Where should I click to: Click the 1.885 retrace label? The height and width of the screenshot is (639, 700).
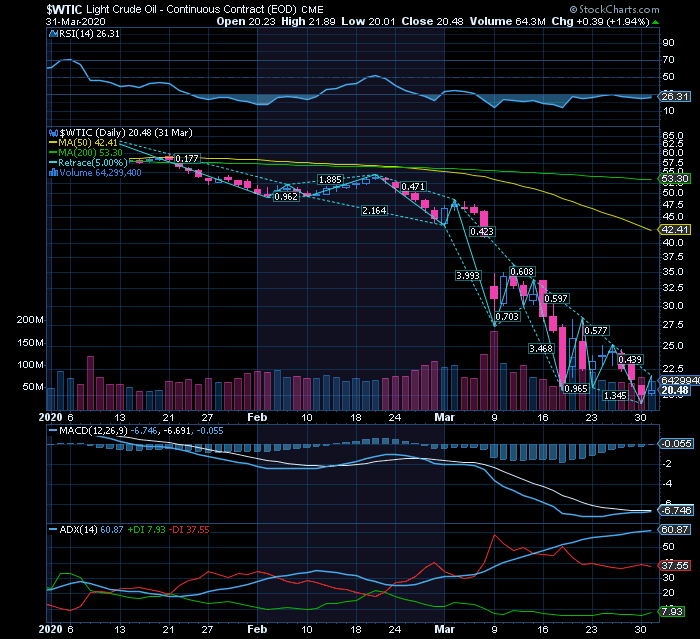point(330,180)
